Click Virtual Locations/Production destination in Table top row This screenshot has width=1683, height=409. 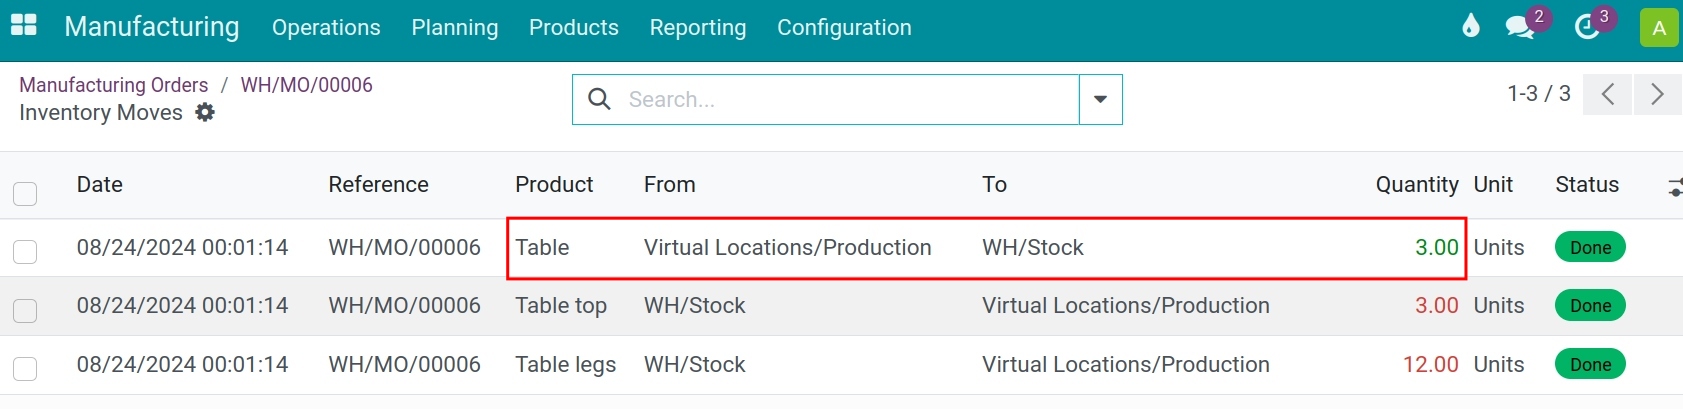[1126, 305]
